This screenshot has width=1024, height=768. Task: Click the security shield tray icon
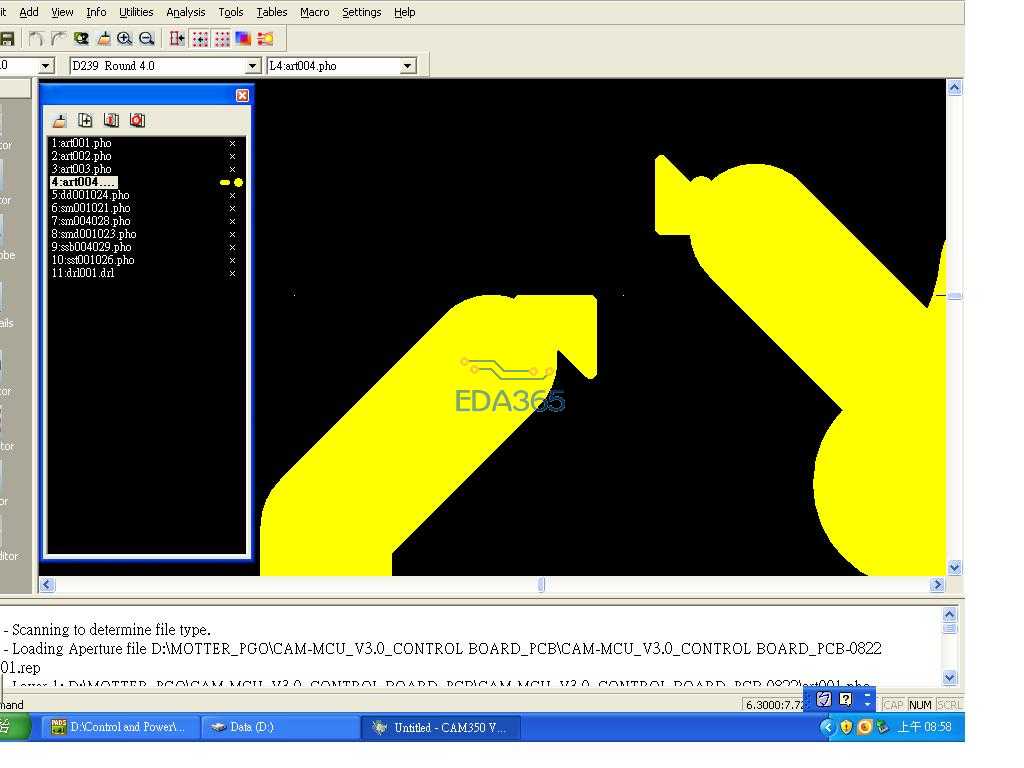(x=846, y=726)
